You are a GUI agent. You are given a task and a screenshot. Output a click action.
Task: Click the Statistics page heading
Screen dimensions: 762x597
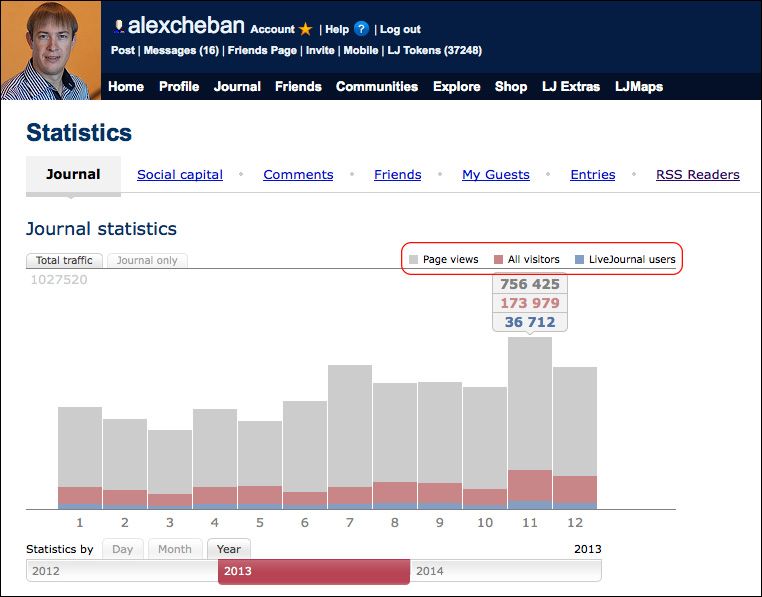coord(79,132)
